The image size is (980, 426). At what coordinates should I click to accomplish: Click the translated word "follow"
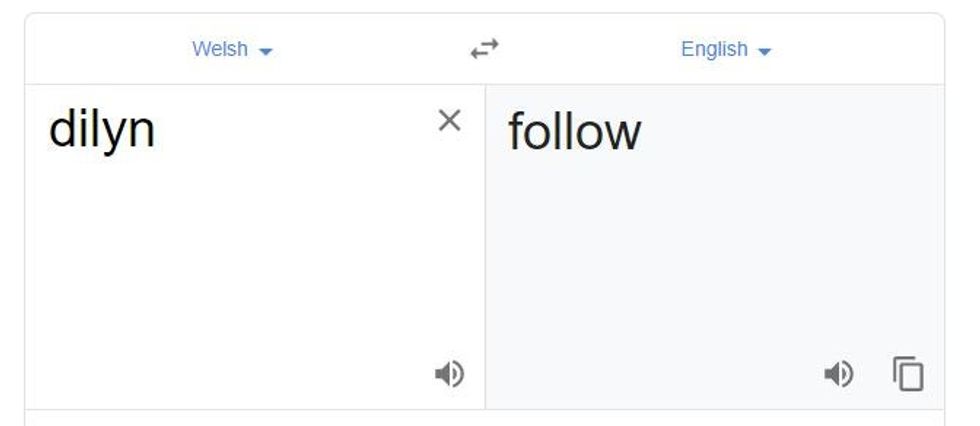(574, 131)
